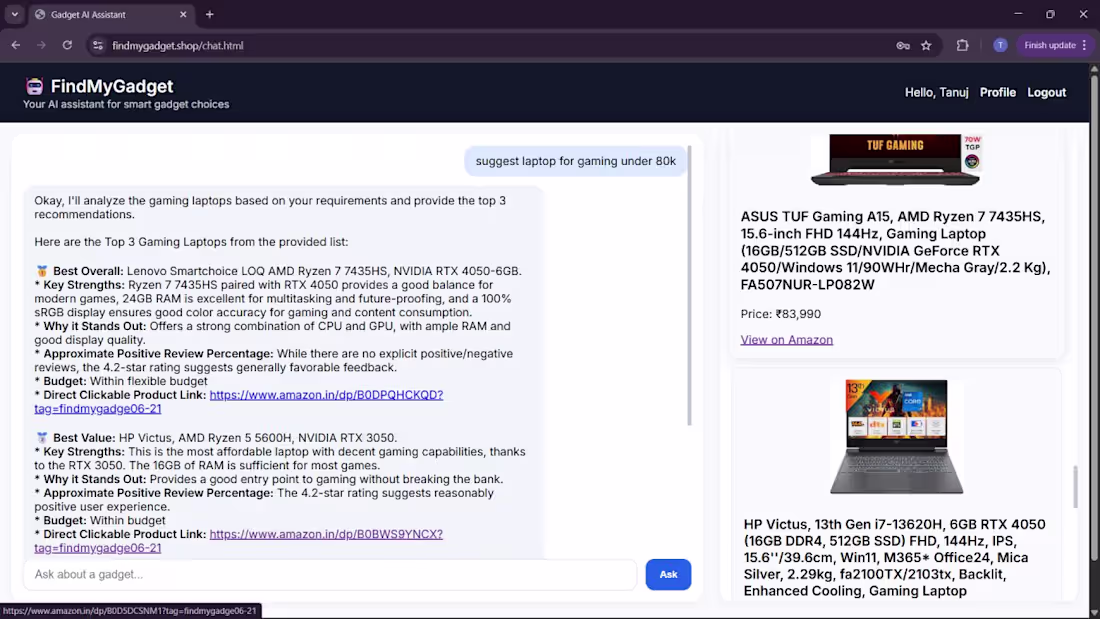Click the Best Value medal icon
This screenshot has height=619, width=1100.
[42, 438]
